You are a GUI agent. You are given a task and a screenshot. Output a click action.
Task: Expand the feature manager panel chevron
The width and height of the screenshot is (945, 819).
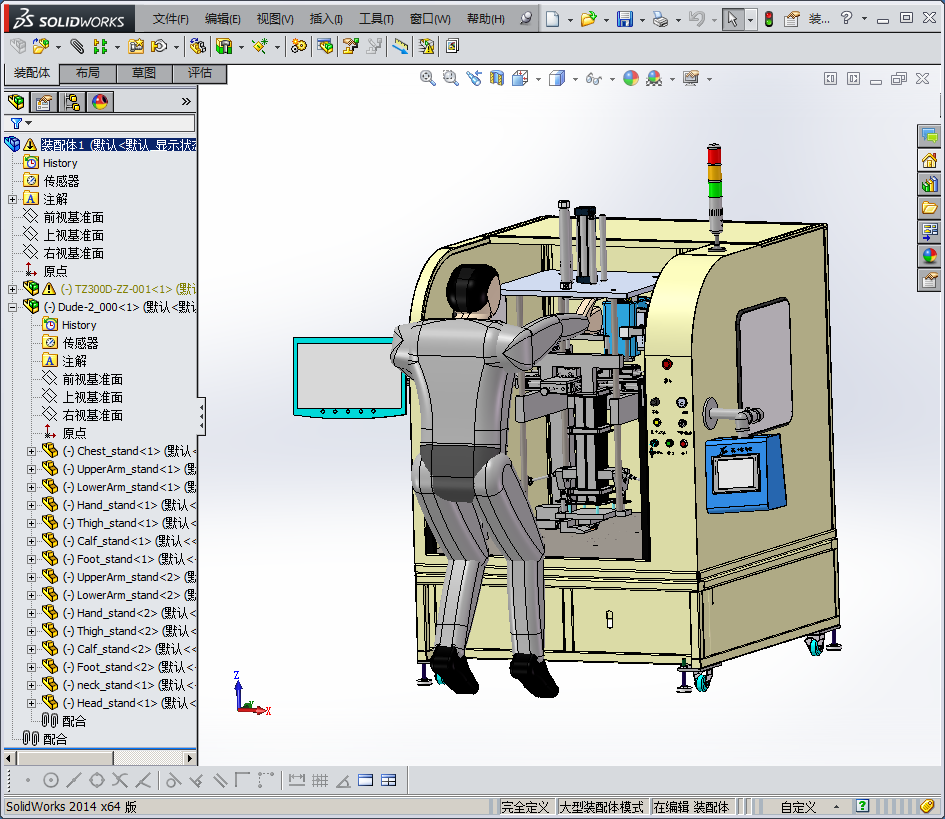click(x=185, y=101)
